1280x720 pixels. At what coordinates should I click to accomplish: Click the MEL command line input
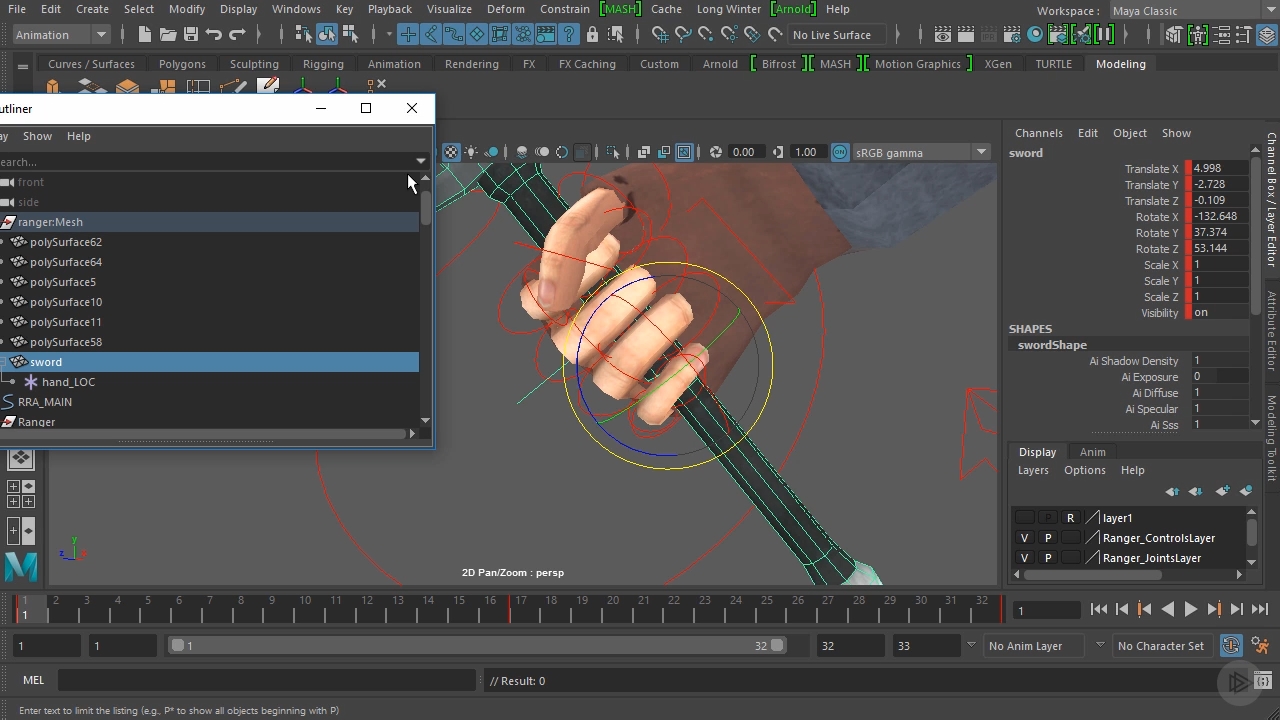(266, 681)
